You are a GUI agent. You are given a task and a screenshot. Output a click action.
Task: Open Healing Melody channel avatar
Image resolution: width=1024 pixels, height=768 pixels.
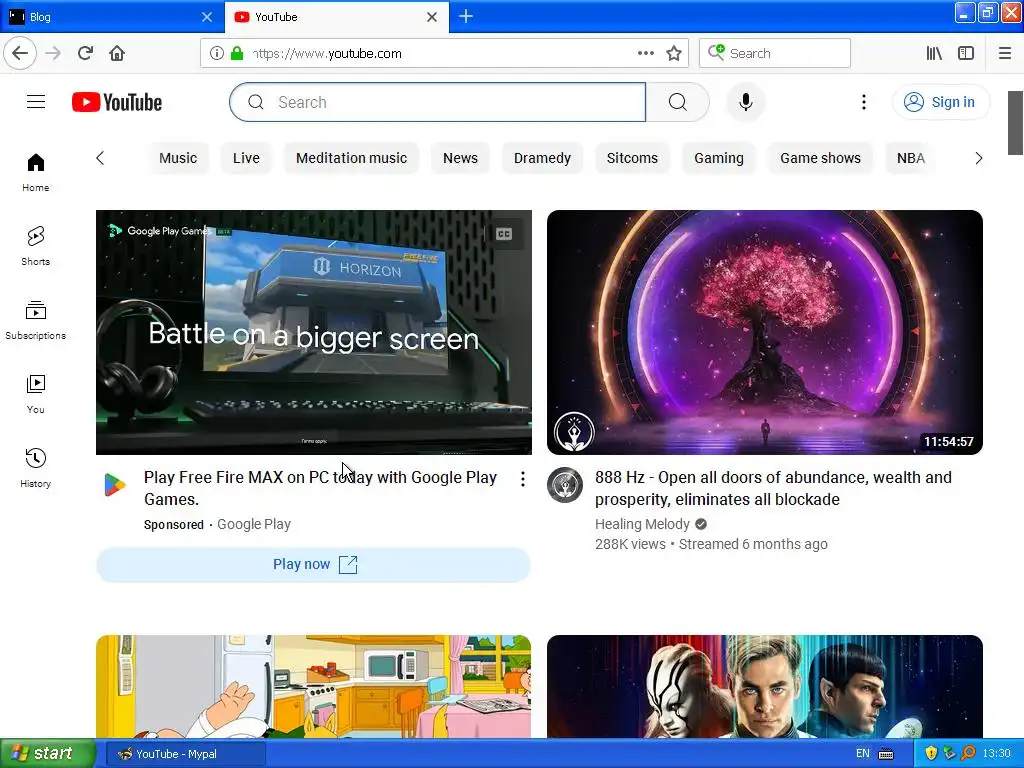pyautogui.click(x=565, y=485)
